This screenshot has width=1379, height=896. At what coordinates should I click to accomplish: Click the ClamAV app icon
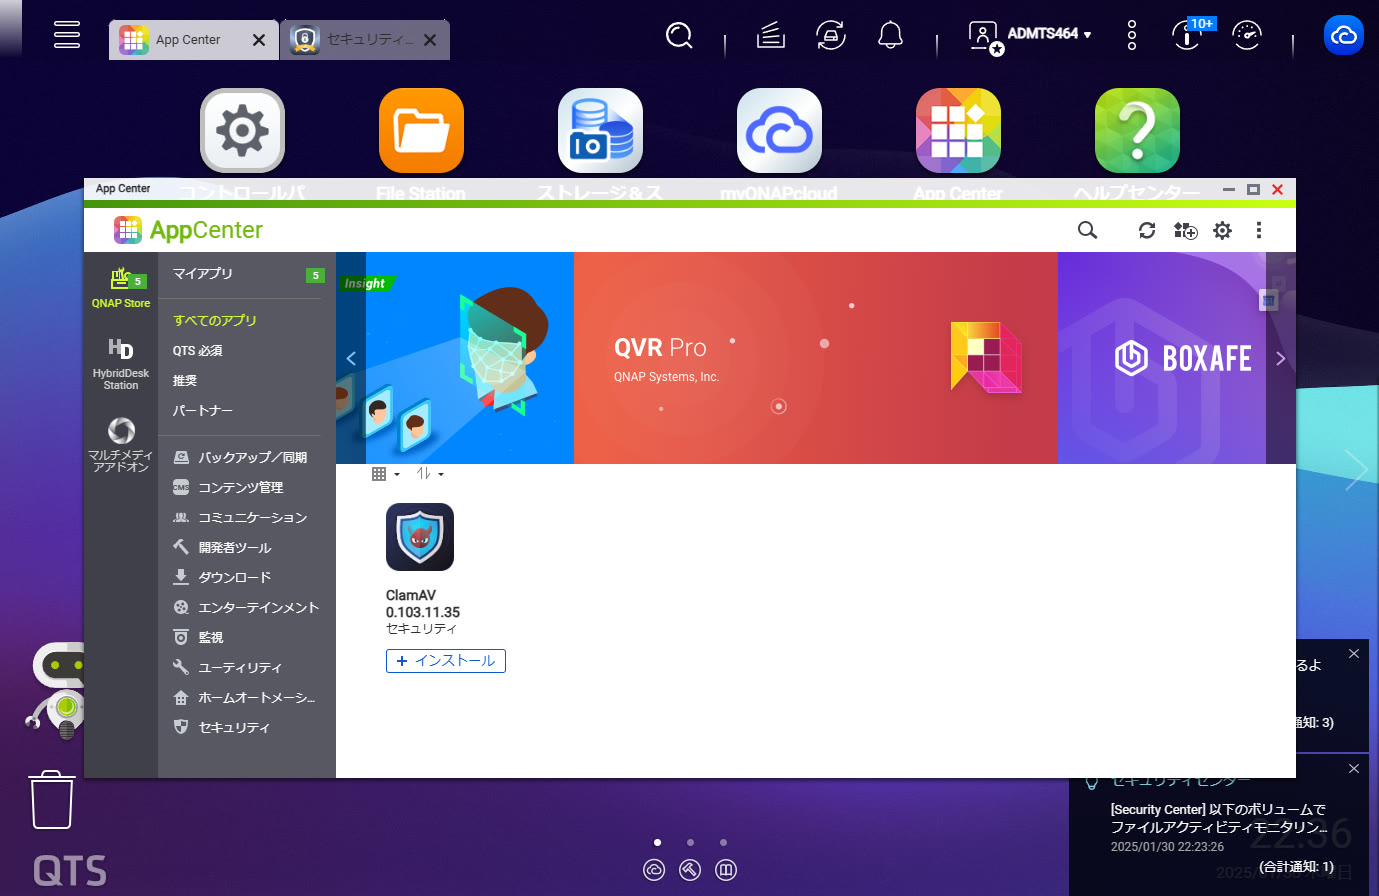[420, 537]
